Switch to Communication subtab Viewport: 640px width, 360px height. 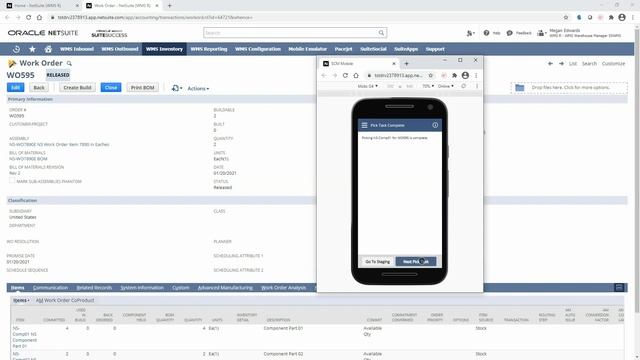[50, 288]
